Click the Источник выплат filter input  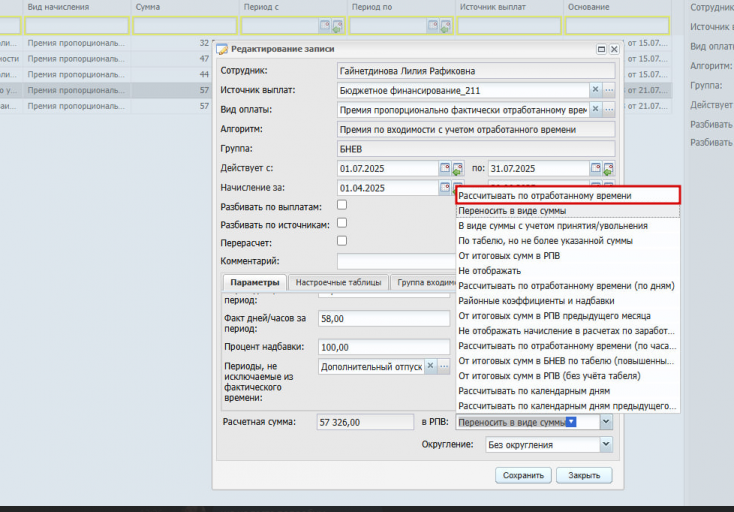[509, 26]
